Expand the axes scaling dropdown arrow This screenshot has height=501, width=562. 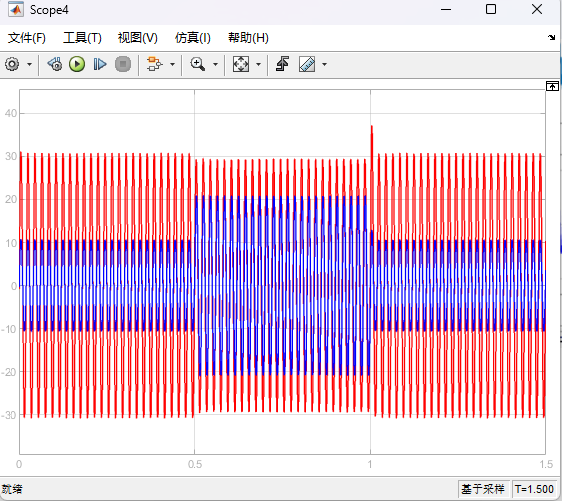pos(258,65)
